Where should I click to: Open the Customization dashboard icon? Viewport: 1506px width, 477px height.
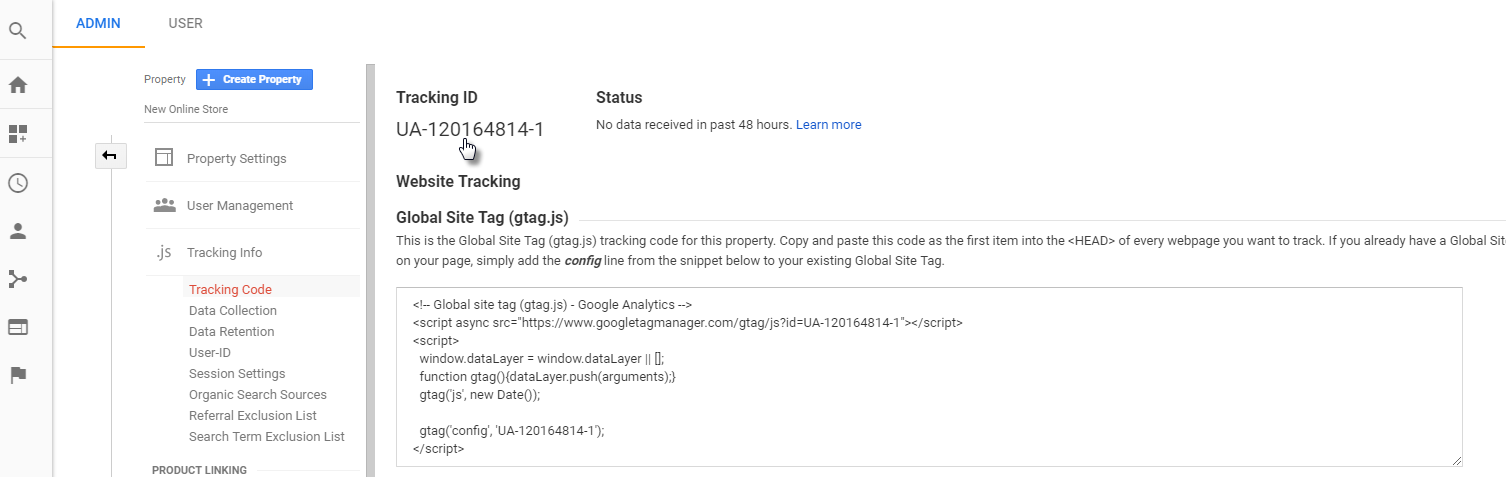coord(17,133)
